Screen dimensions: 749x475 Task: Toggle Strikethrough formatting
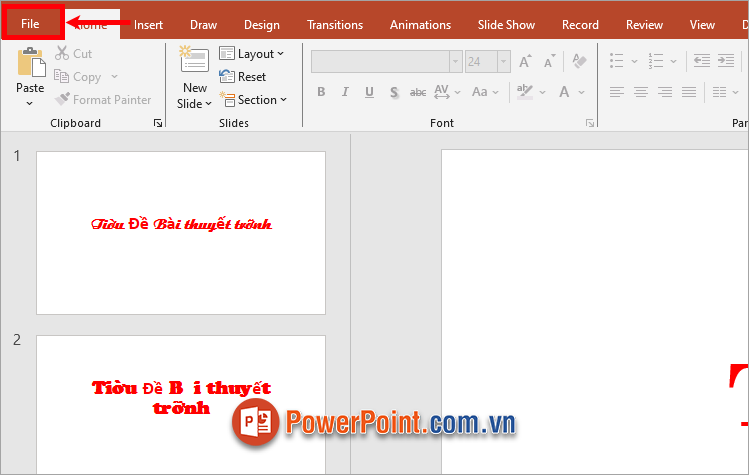click(418, 92)
